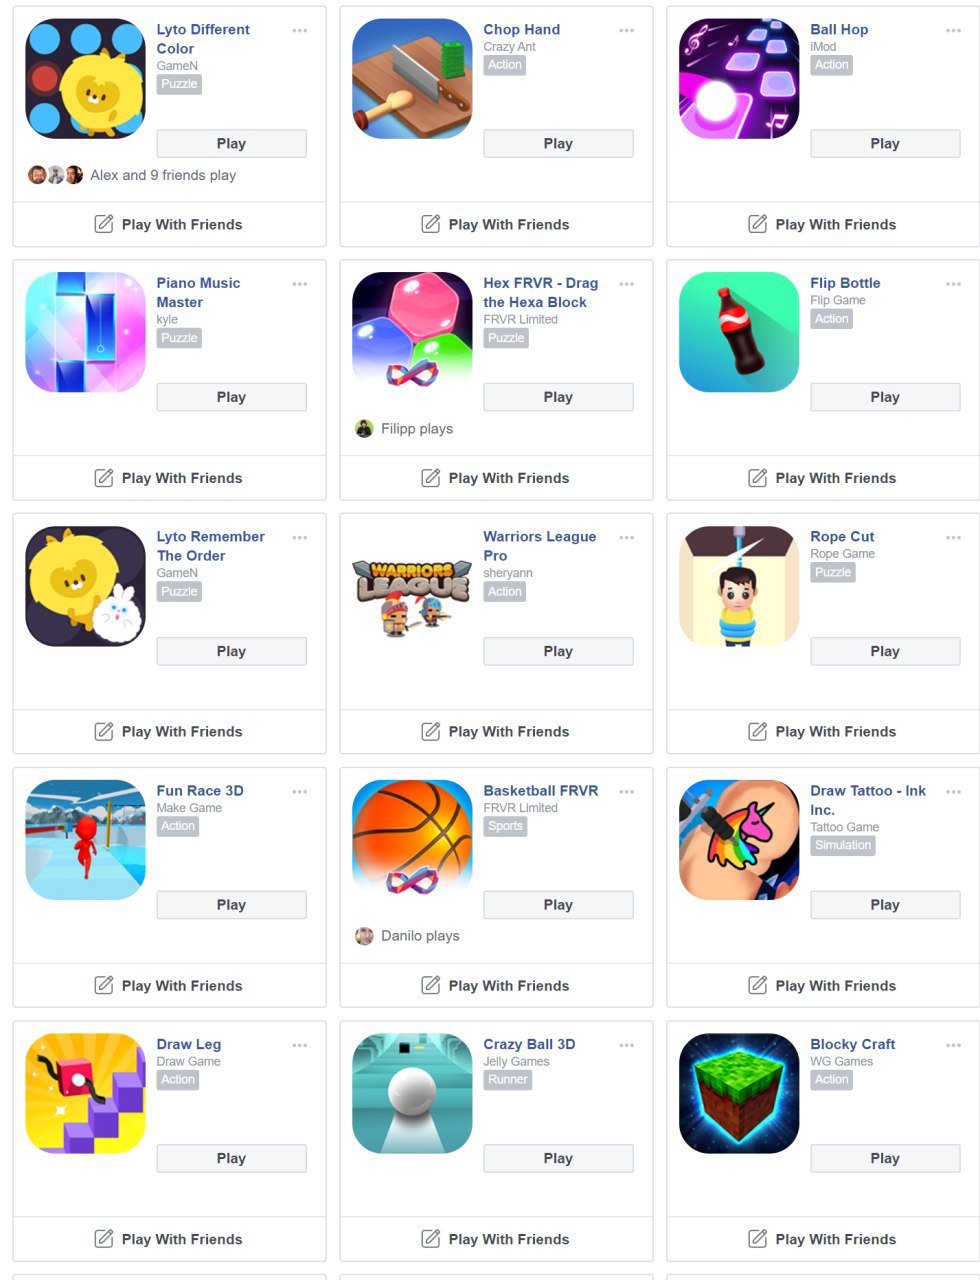Click the Draw Tattoo unicorn icon
Viewport: 980px width, 1280px height.
click(x=739, y=840)
